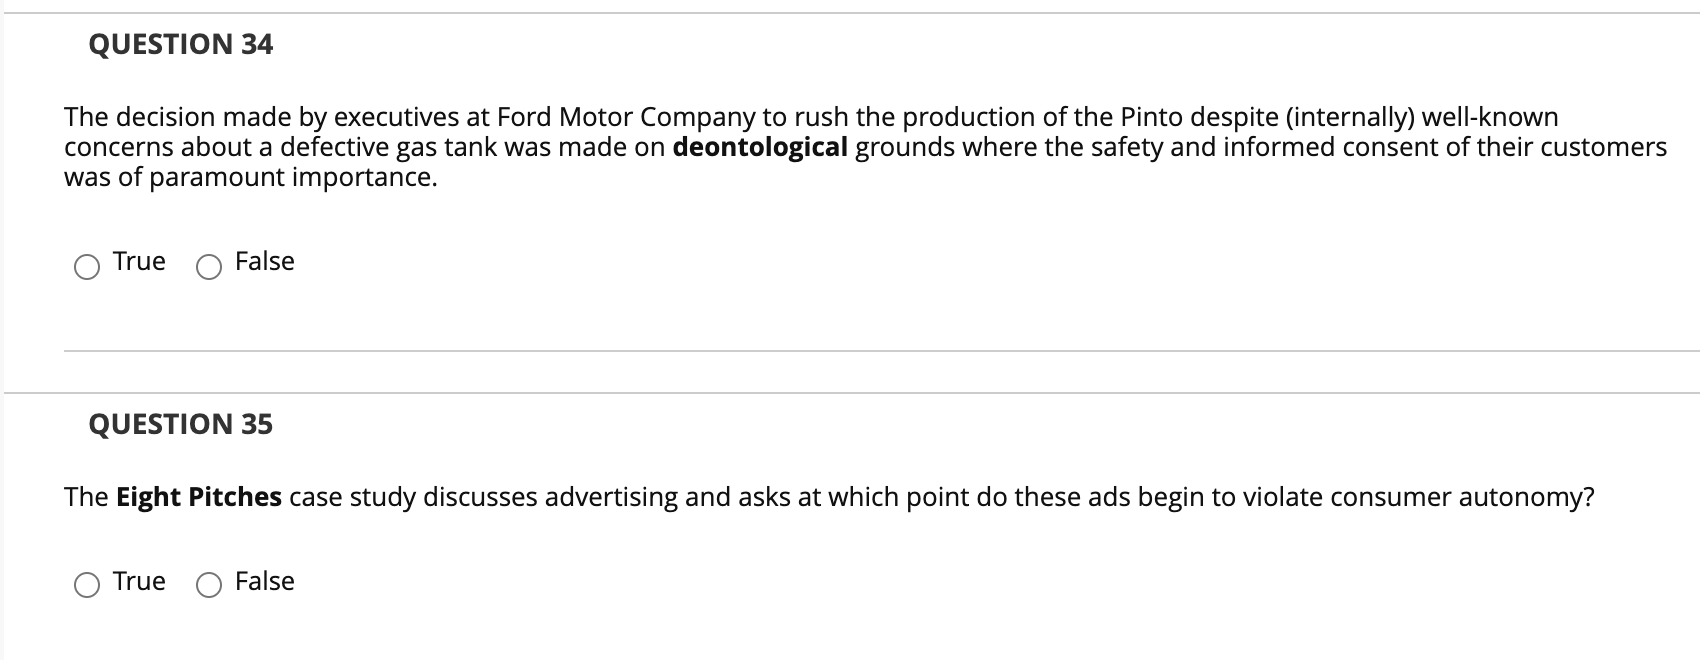Click the True label beside Question 34 radio
This screenshot has width=1700, height=660.
tap(139, 261)
